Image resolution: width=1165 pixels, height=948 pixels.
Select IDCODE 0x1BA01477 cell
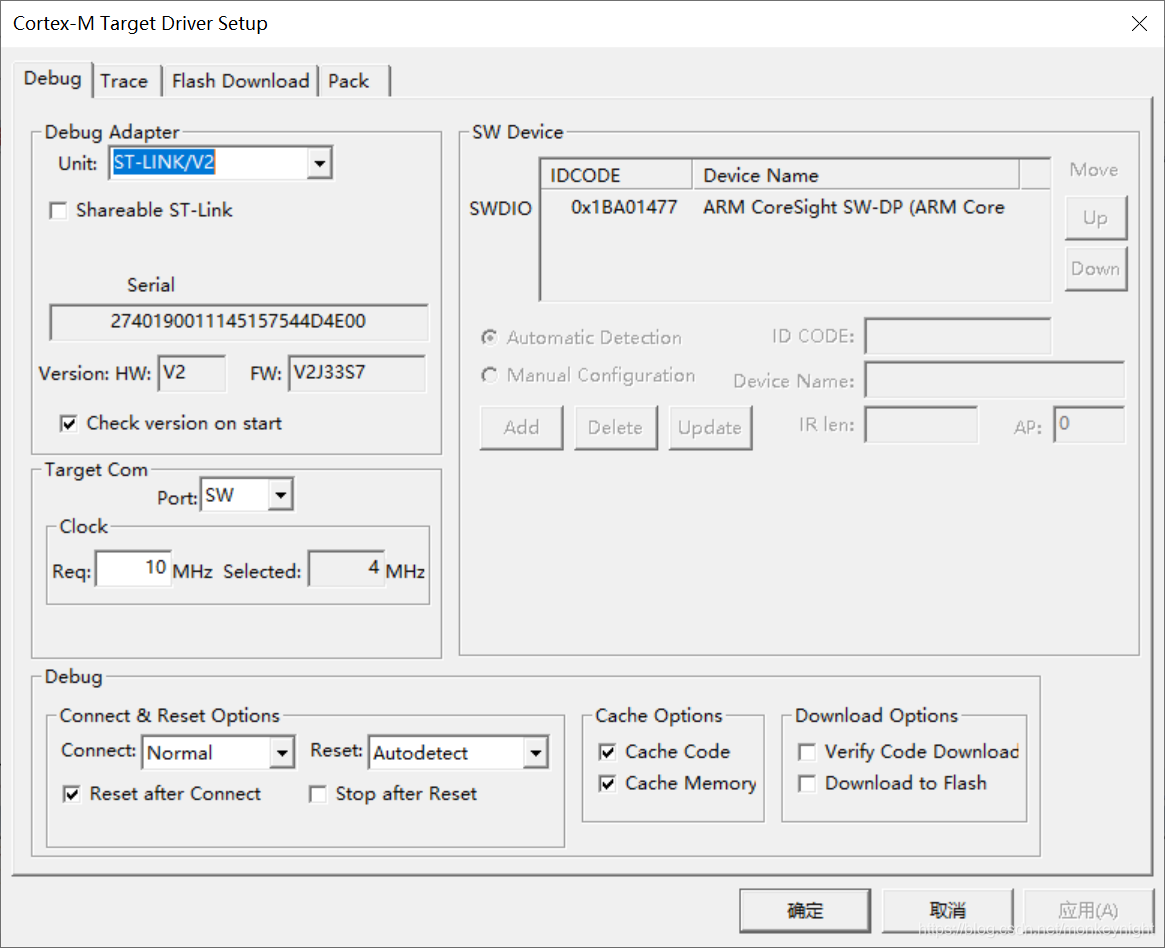(x=623, y=207)
